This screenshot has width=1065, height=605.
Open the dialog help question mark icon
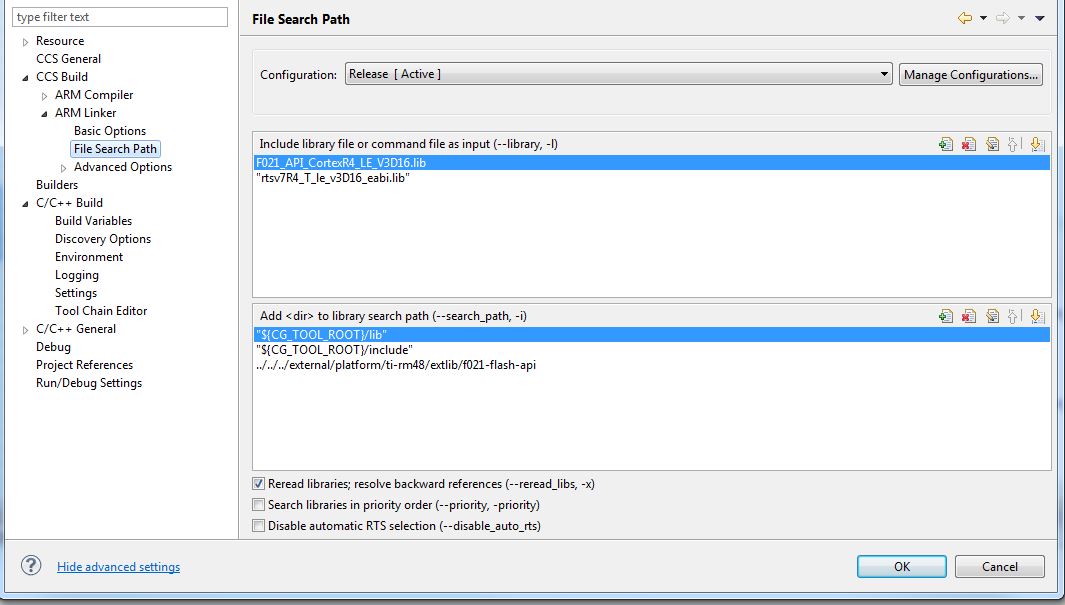coord(31,566)
